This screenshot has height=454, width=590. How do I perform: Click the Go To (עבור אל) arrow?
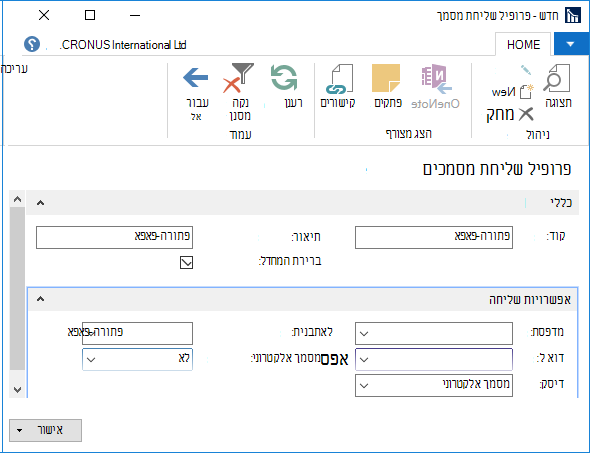(x=196, y=77)
